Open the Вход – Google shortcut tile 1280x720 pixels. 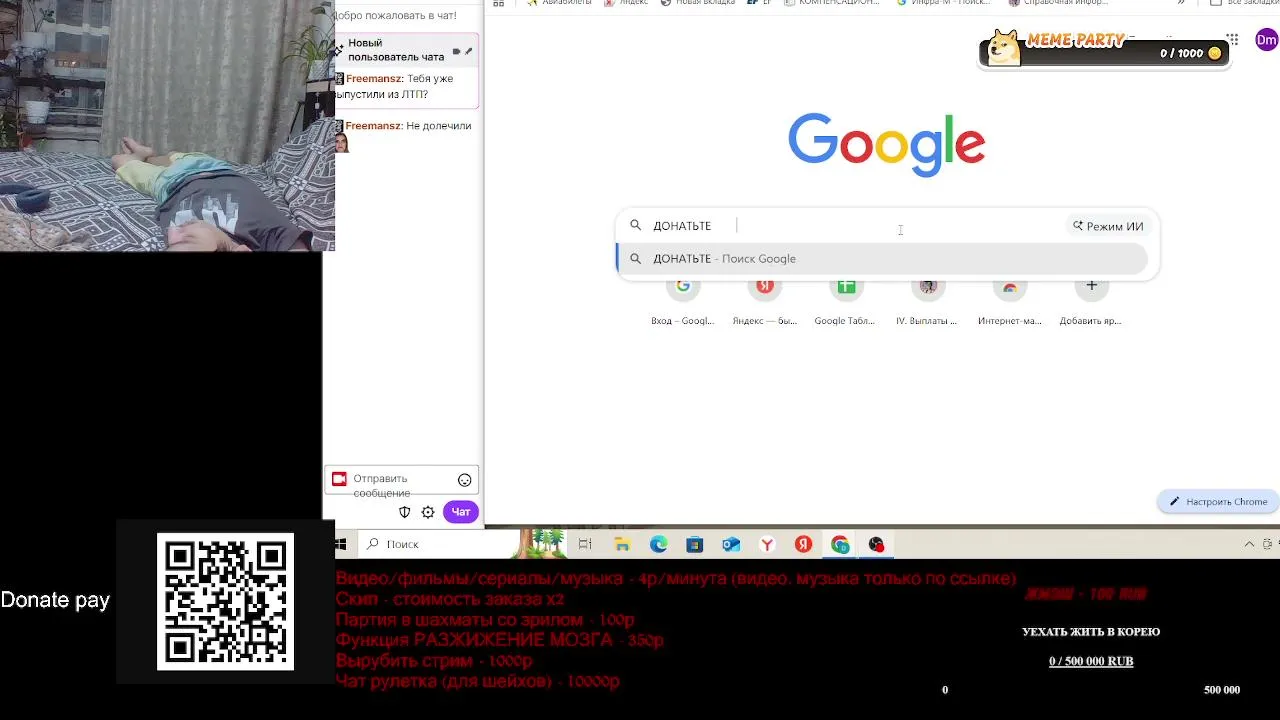point(683,301)
